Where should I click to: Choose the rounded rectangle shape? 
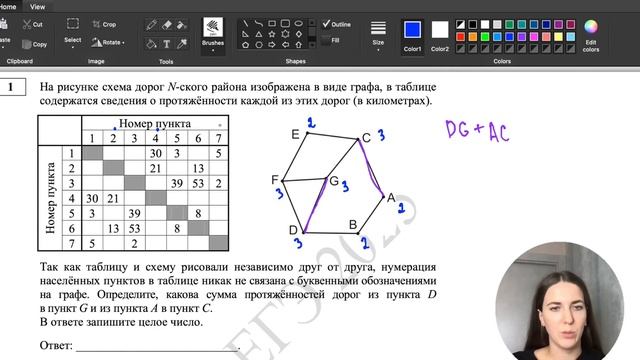[285, 24]
